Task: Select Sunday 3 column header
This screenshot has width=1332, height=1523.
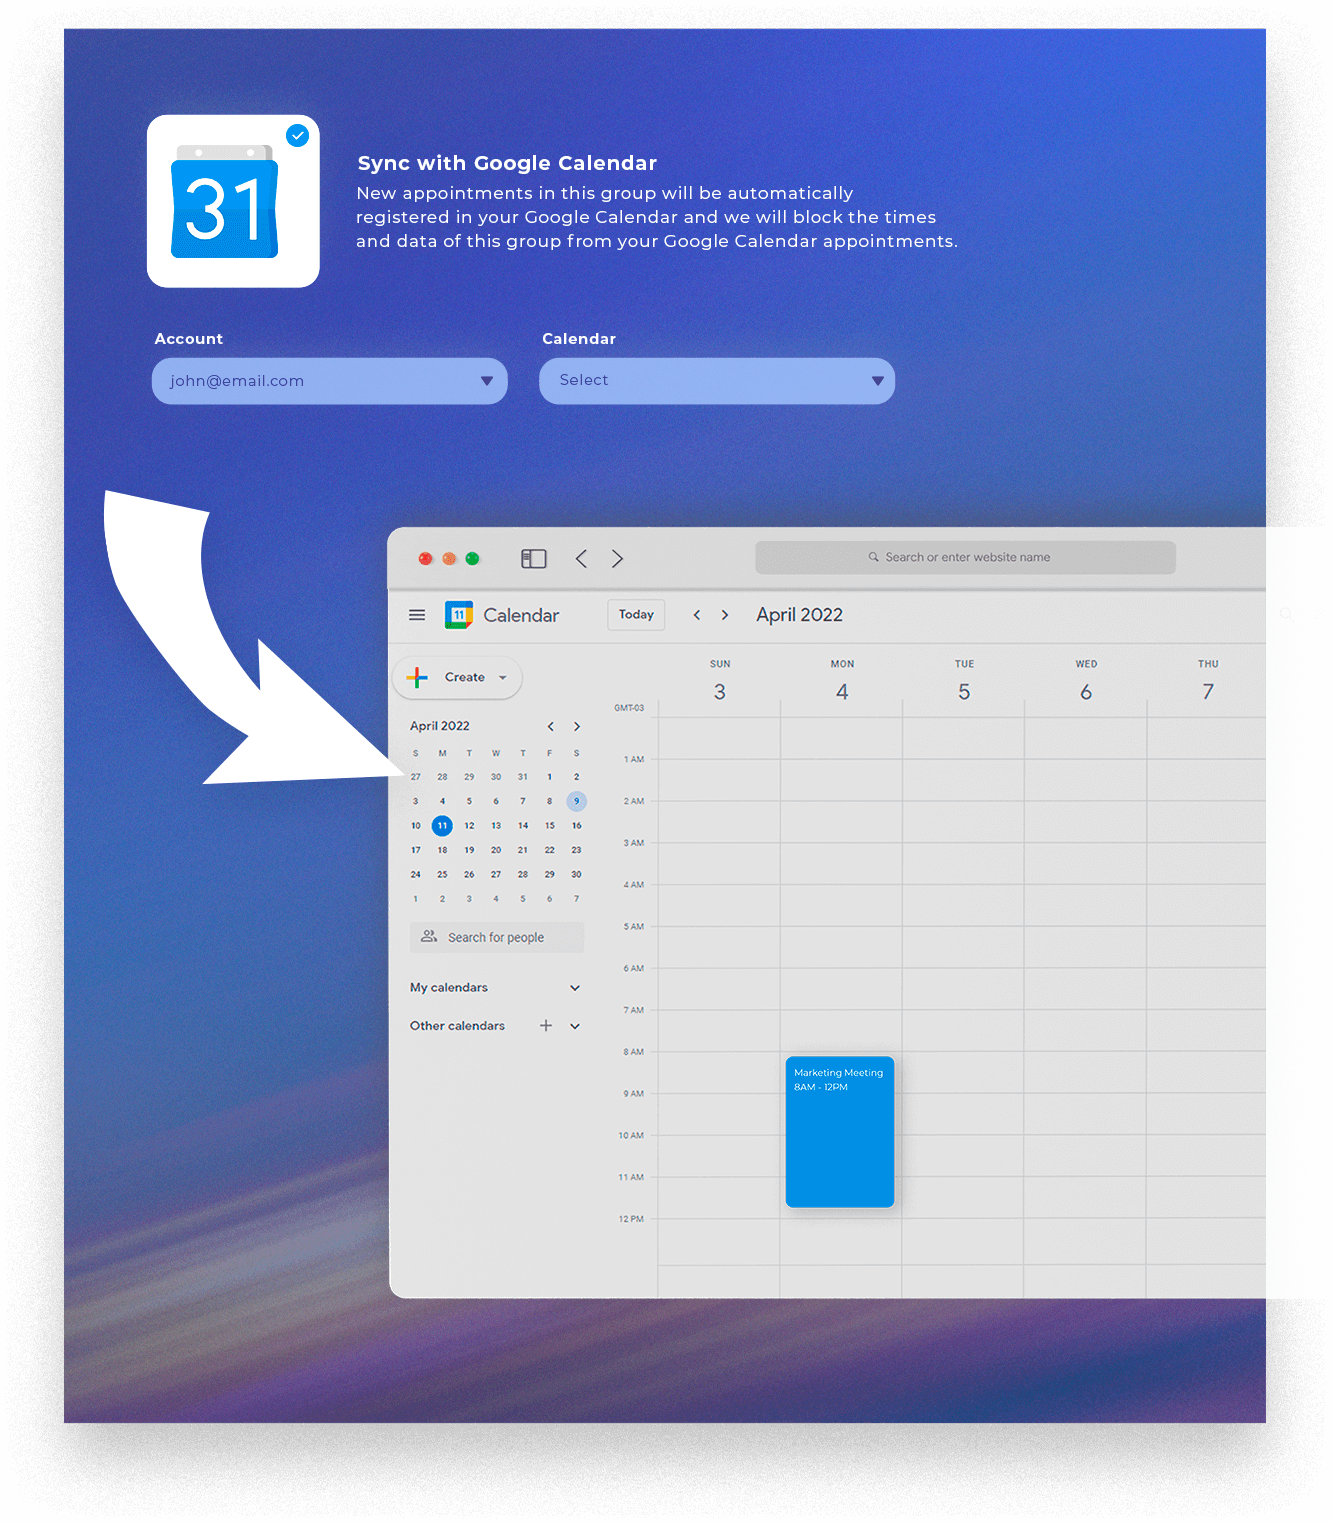Action: [720, 682]
